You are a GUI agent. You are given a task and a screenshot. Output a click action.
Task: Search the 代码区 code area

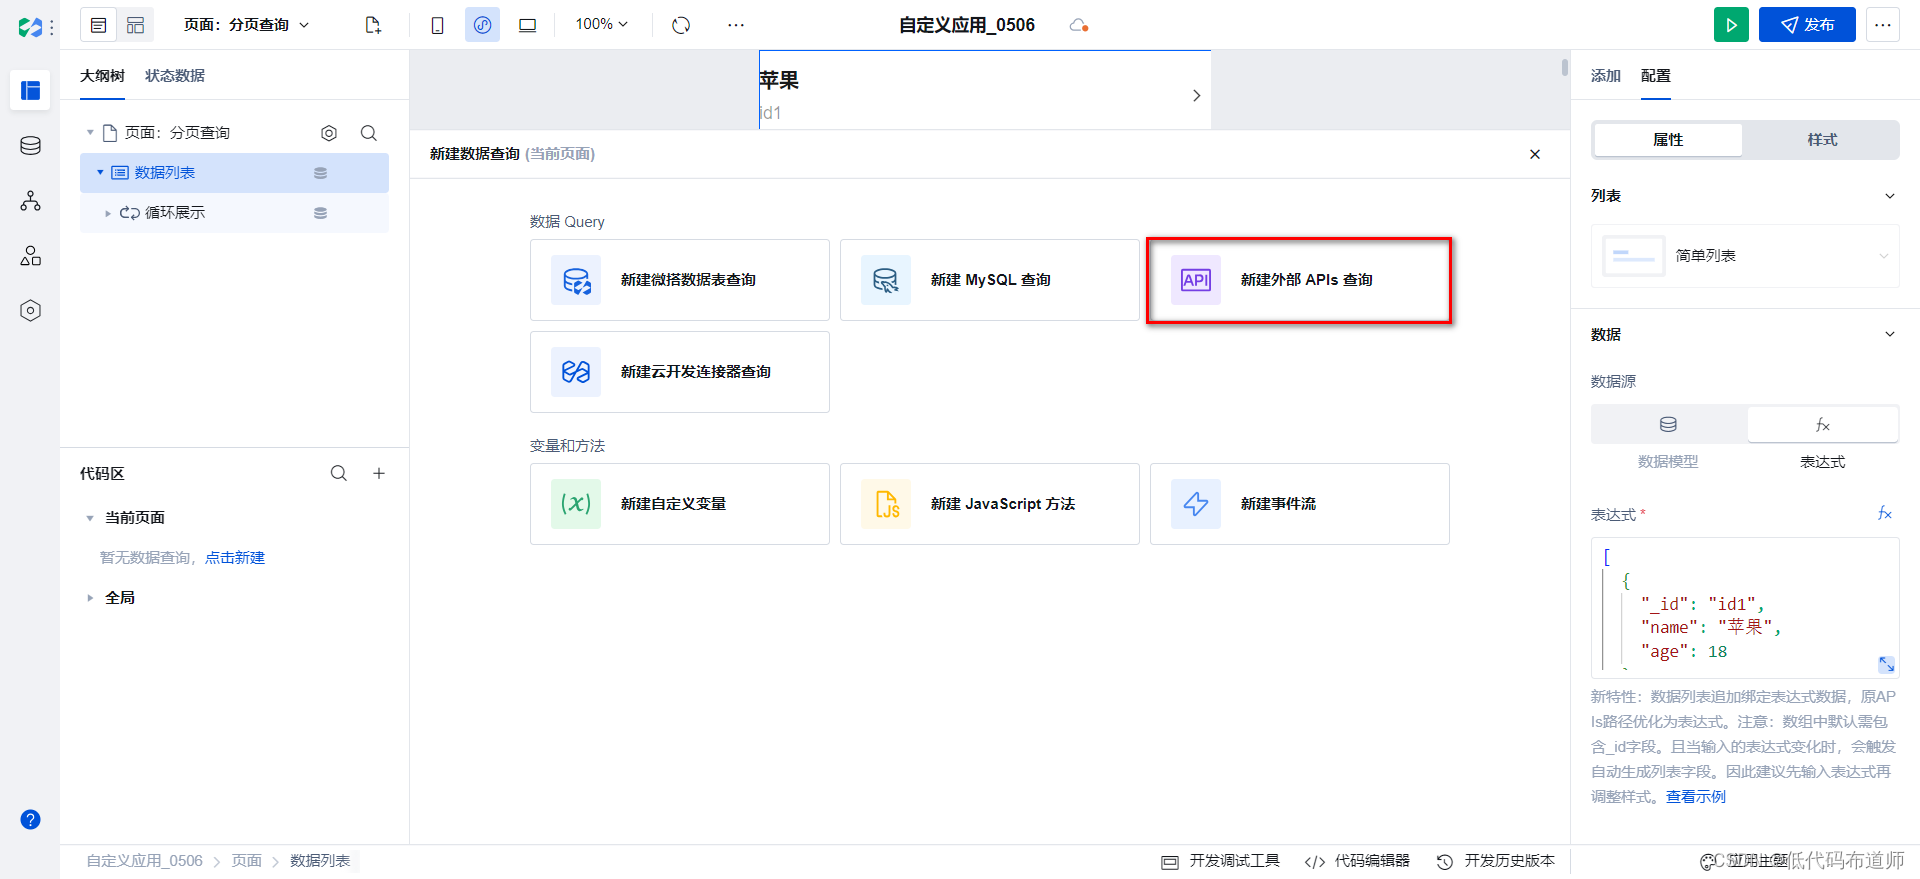point(339,474)
